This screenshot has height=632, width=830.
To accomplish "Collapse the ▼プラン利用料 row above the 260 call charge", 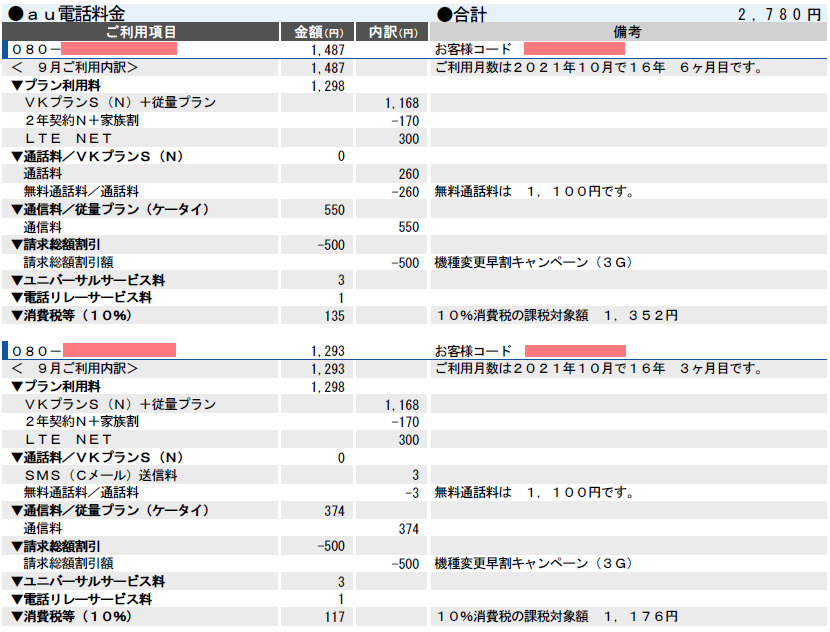I will [55, 86].
